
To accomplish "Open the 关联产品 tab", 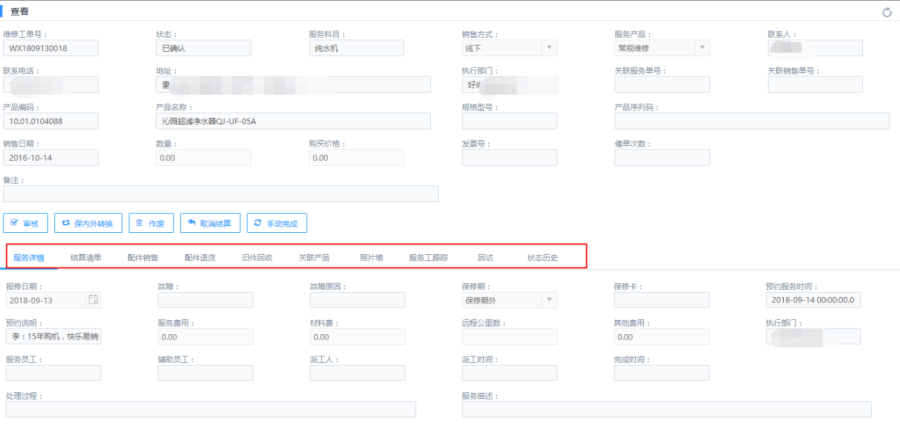I will 314,258.
